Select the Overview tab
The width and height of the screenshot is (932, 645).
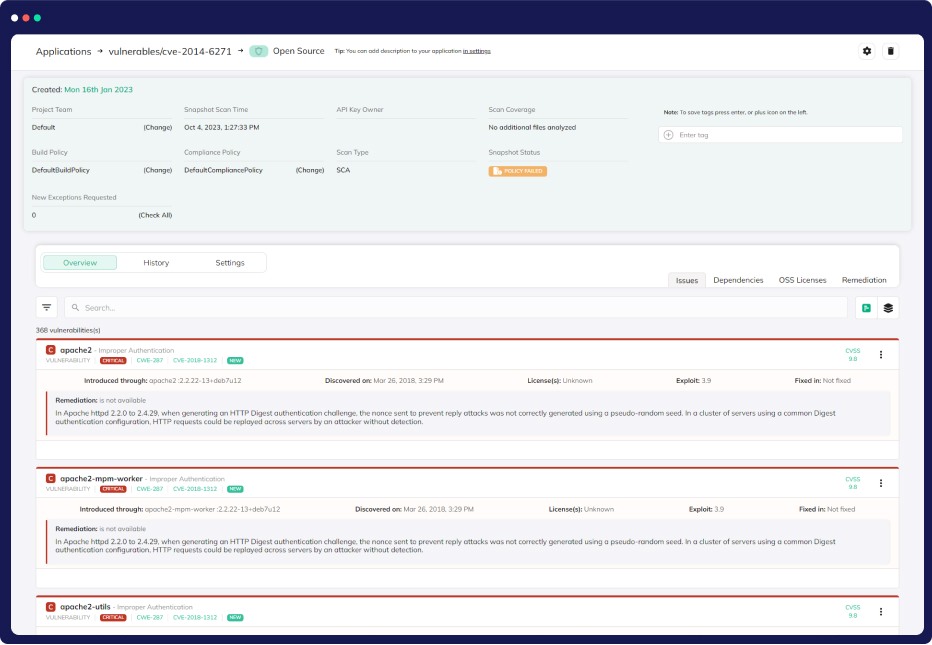click(80, 263)
